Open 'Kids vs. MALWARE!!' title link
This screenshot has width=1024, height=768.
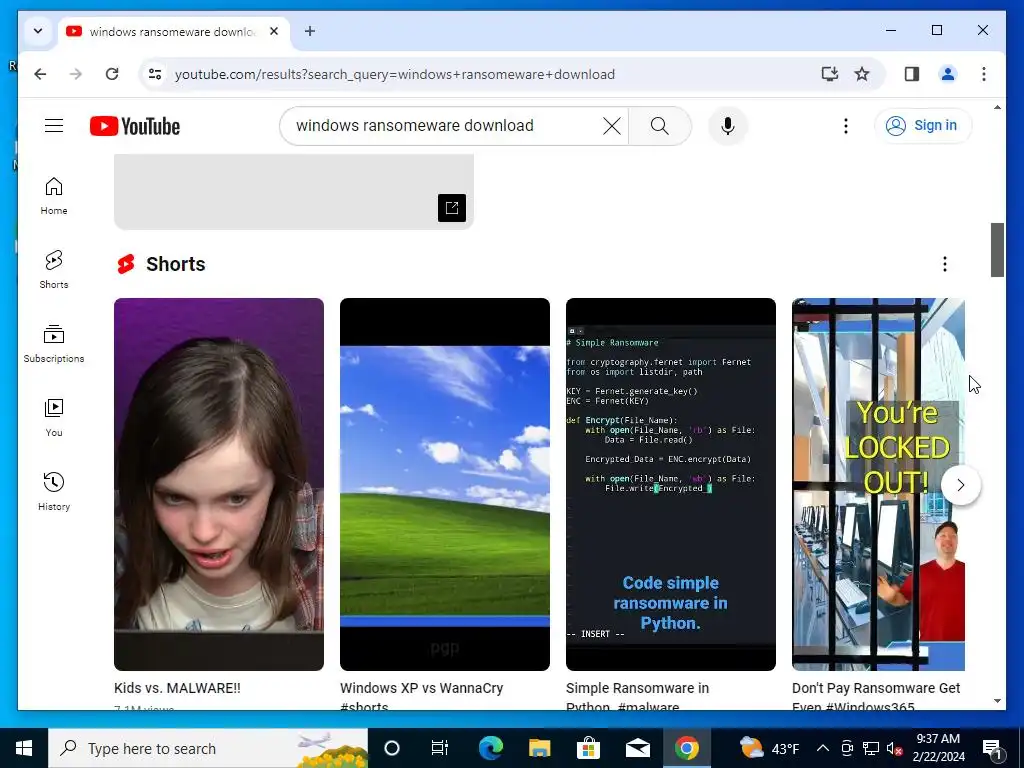click(x=177, y=688)
